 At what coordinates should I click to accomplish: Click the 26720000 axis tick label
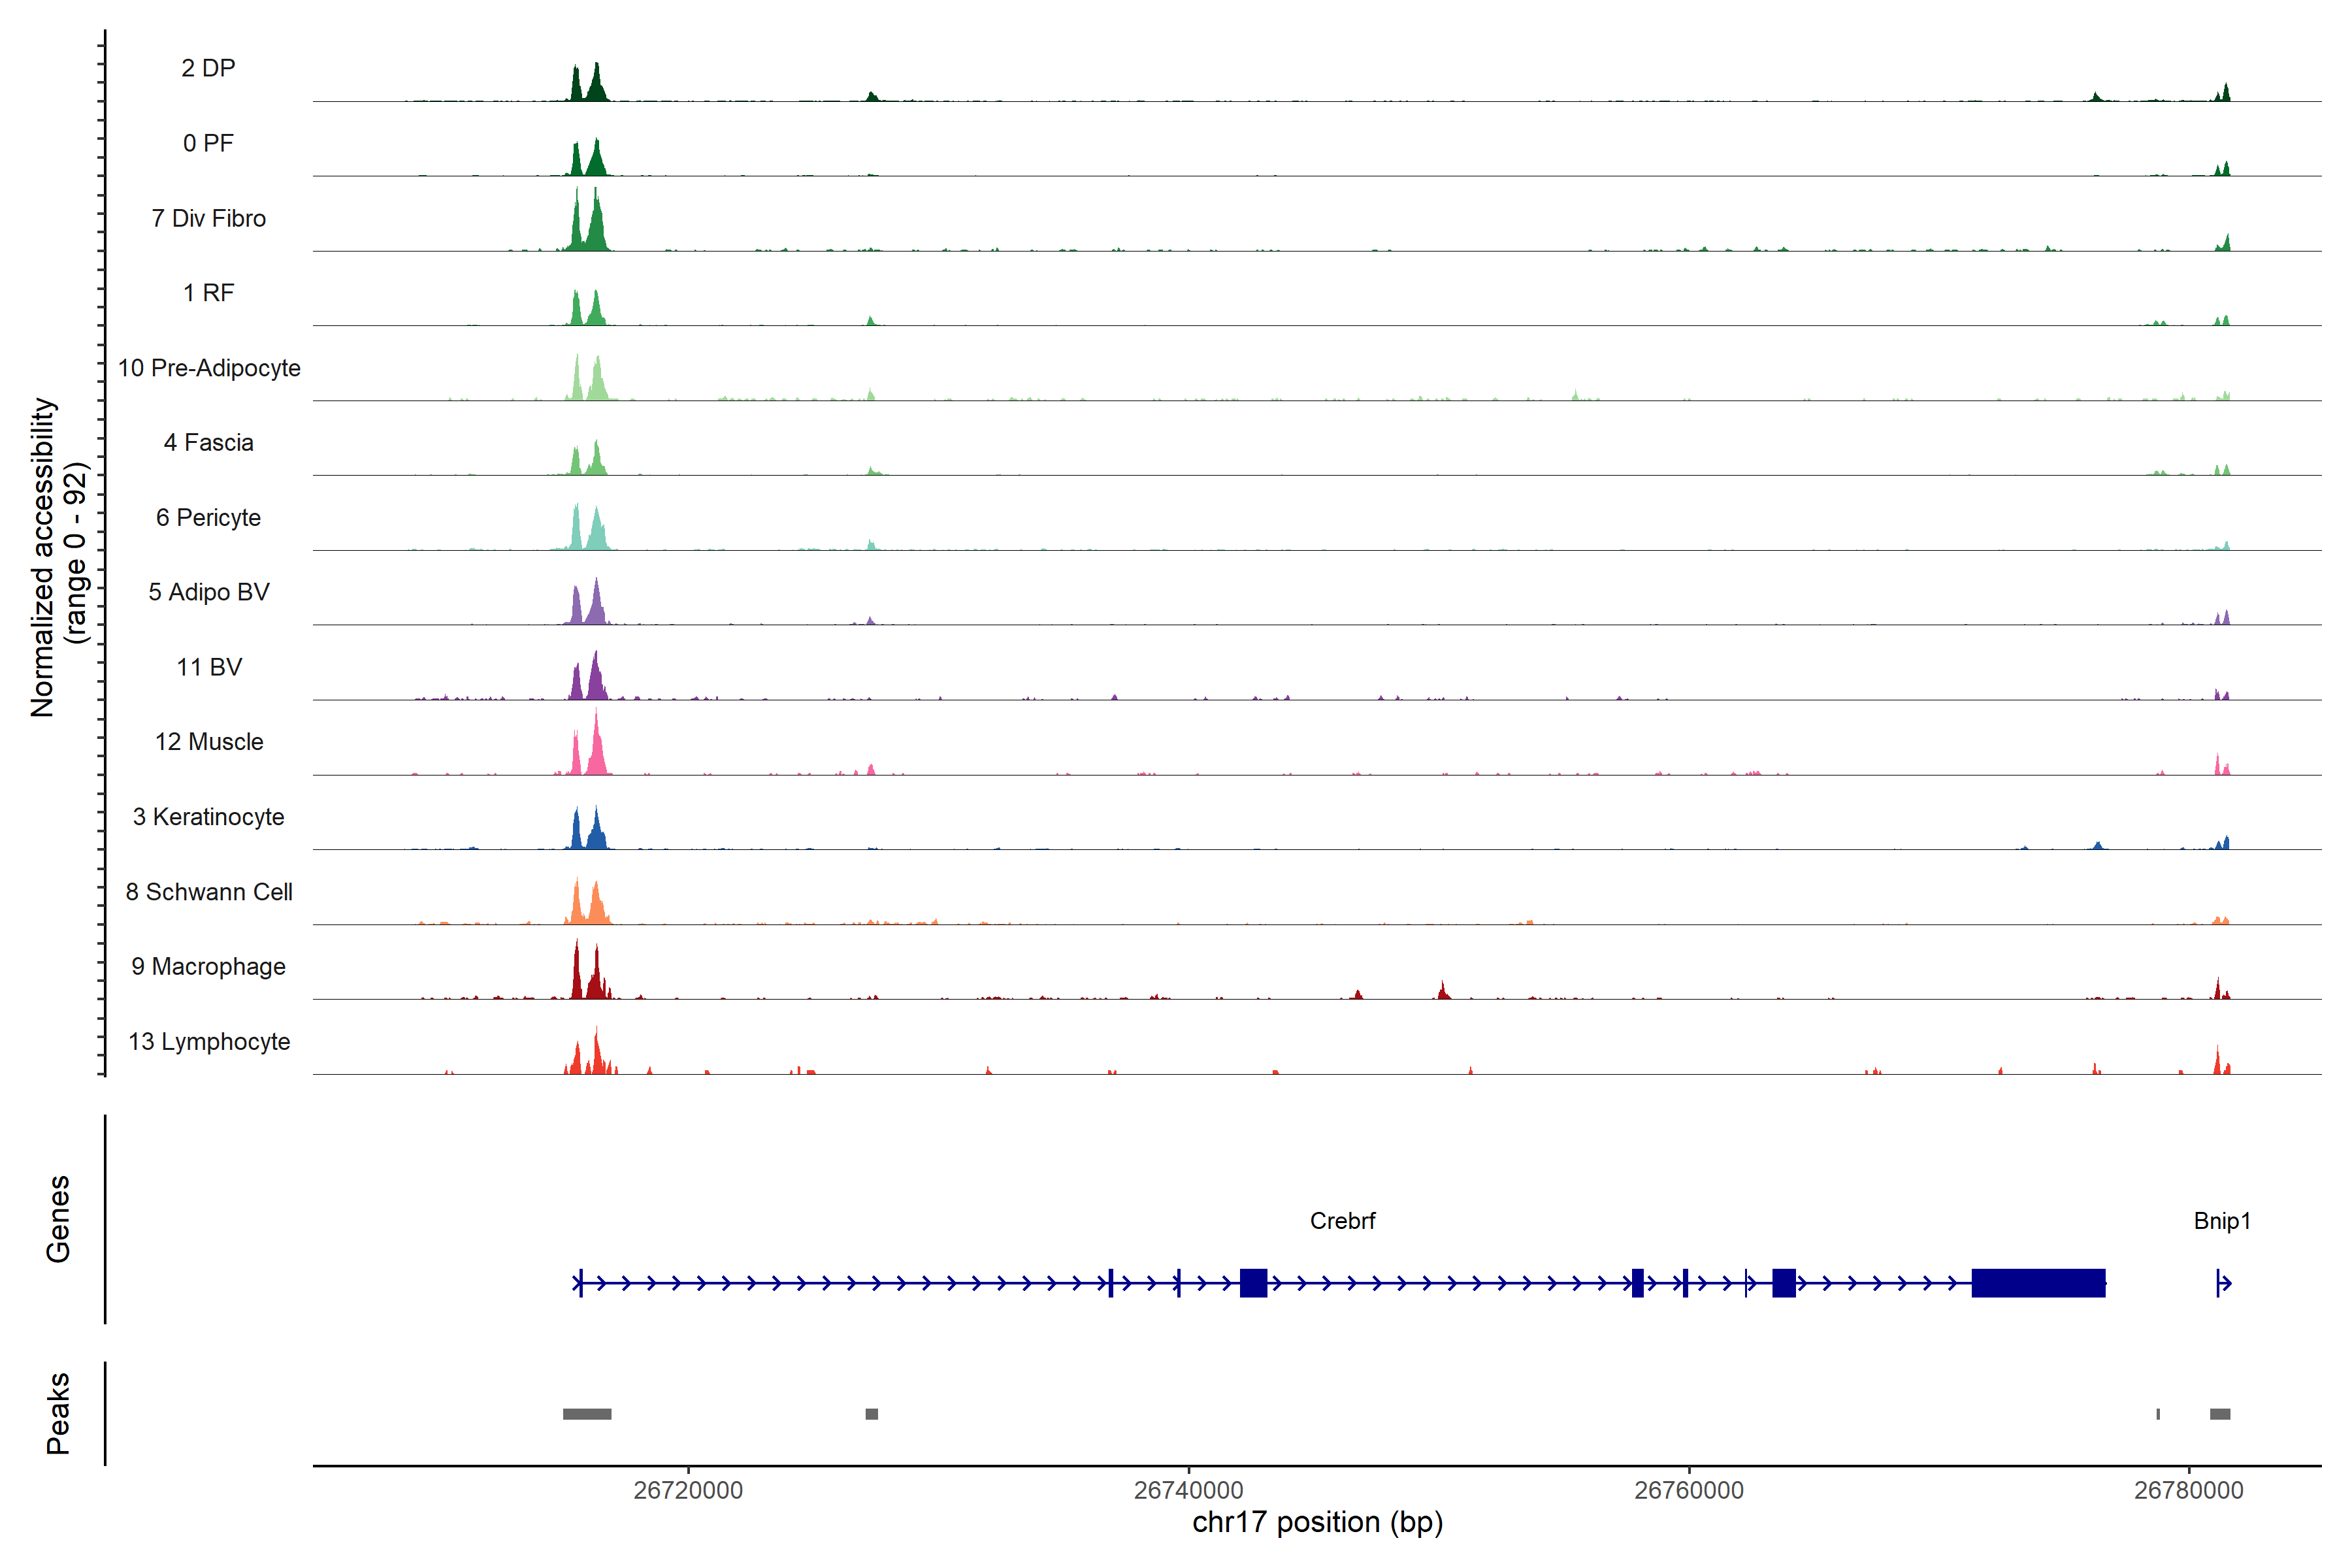688,1490
